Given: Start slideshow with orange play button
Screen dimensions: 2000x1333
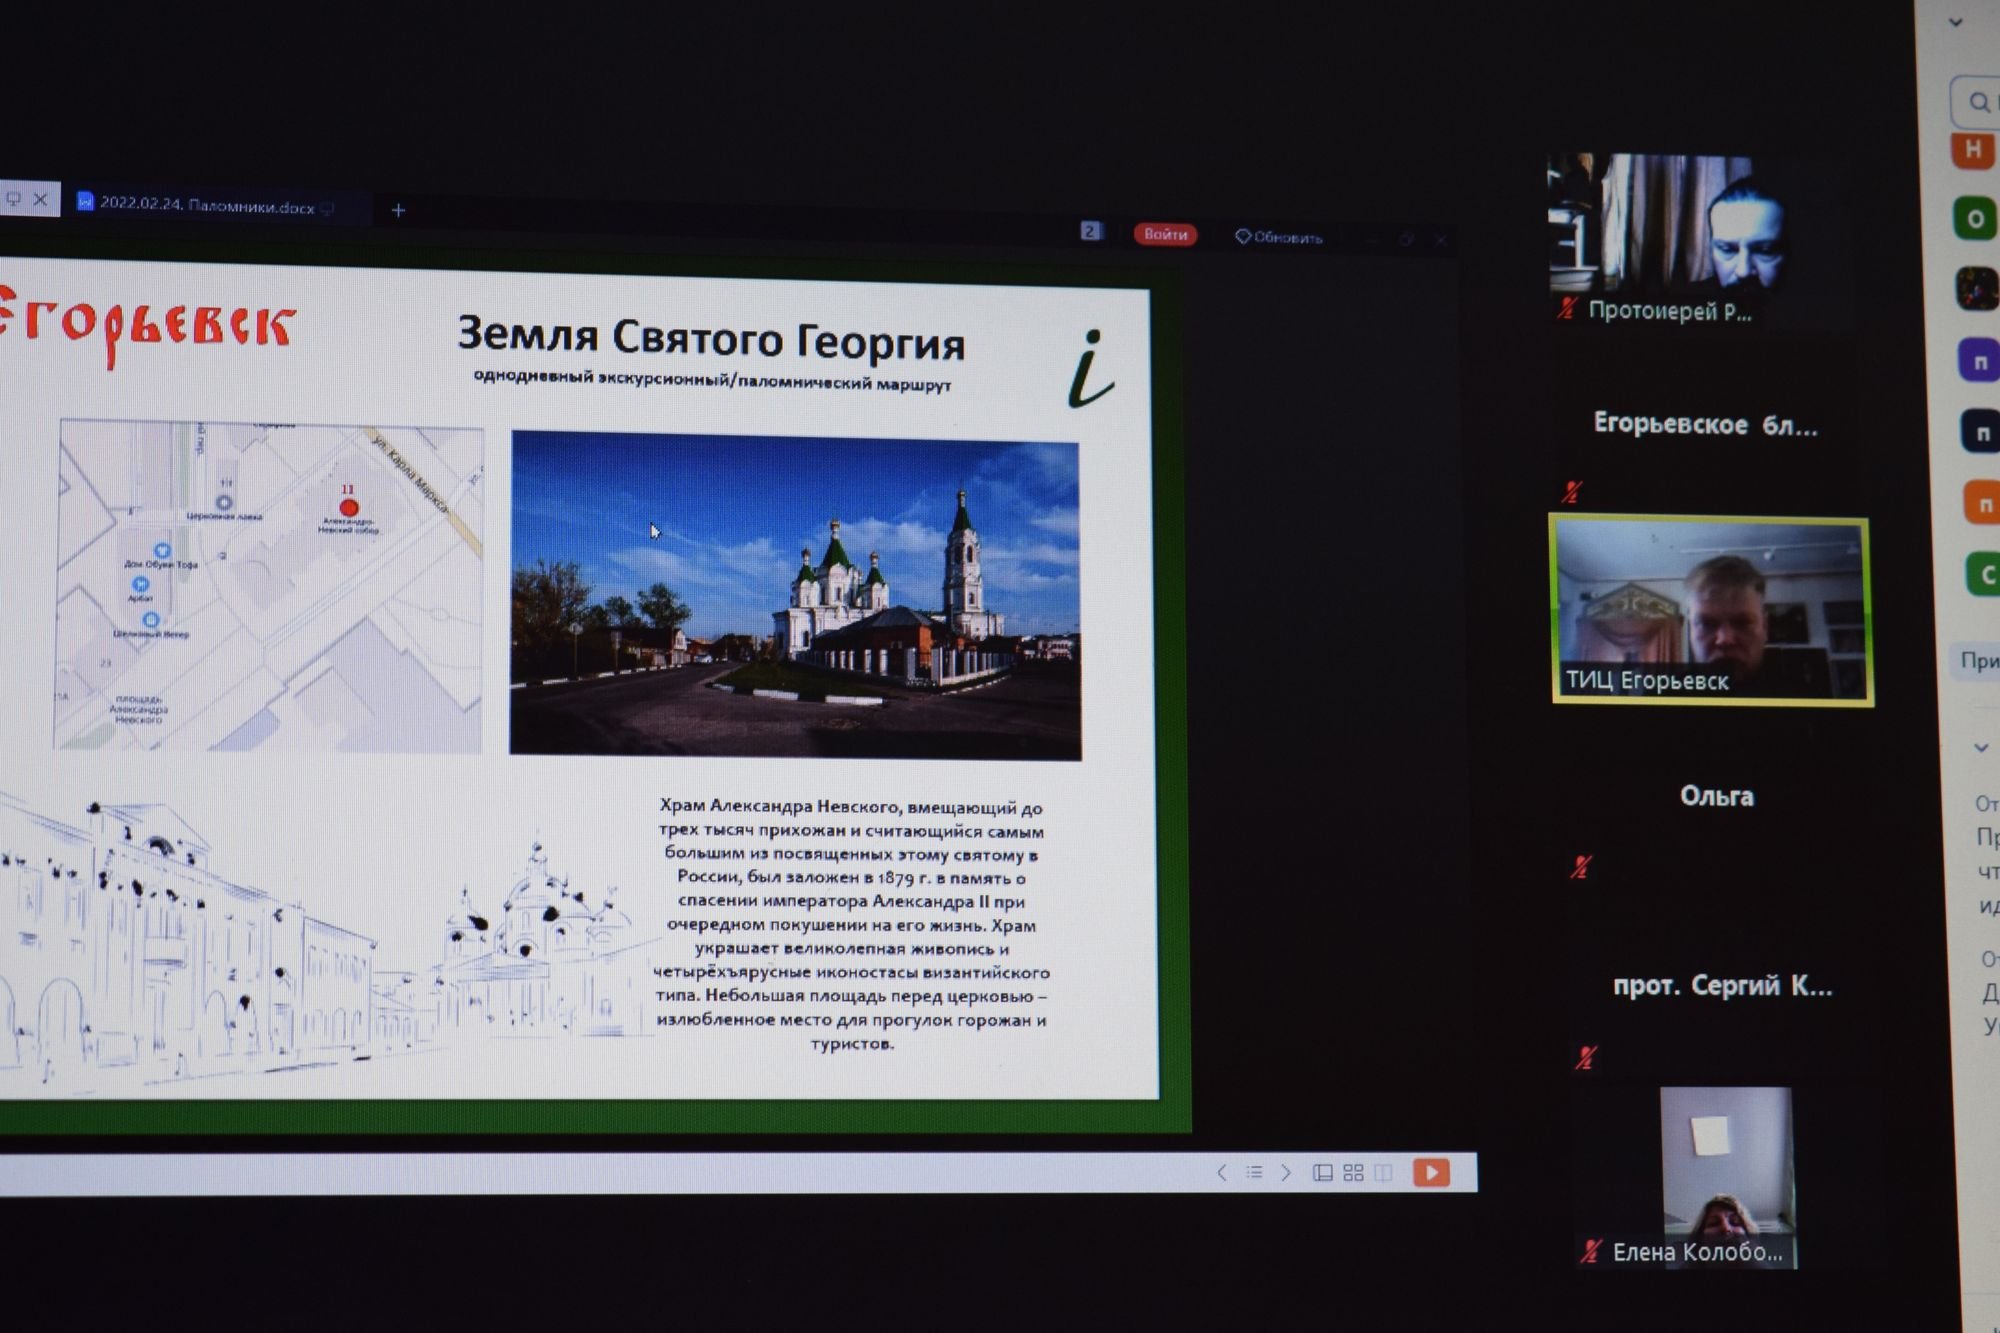Looking at the screenshot, I should [1431, 1172].
